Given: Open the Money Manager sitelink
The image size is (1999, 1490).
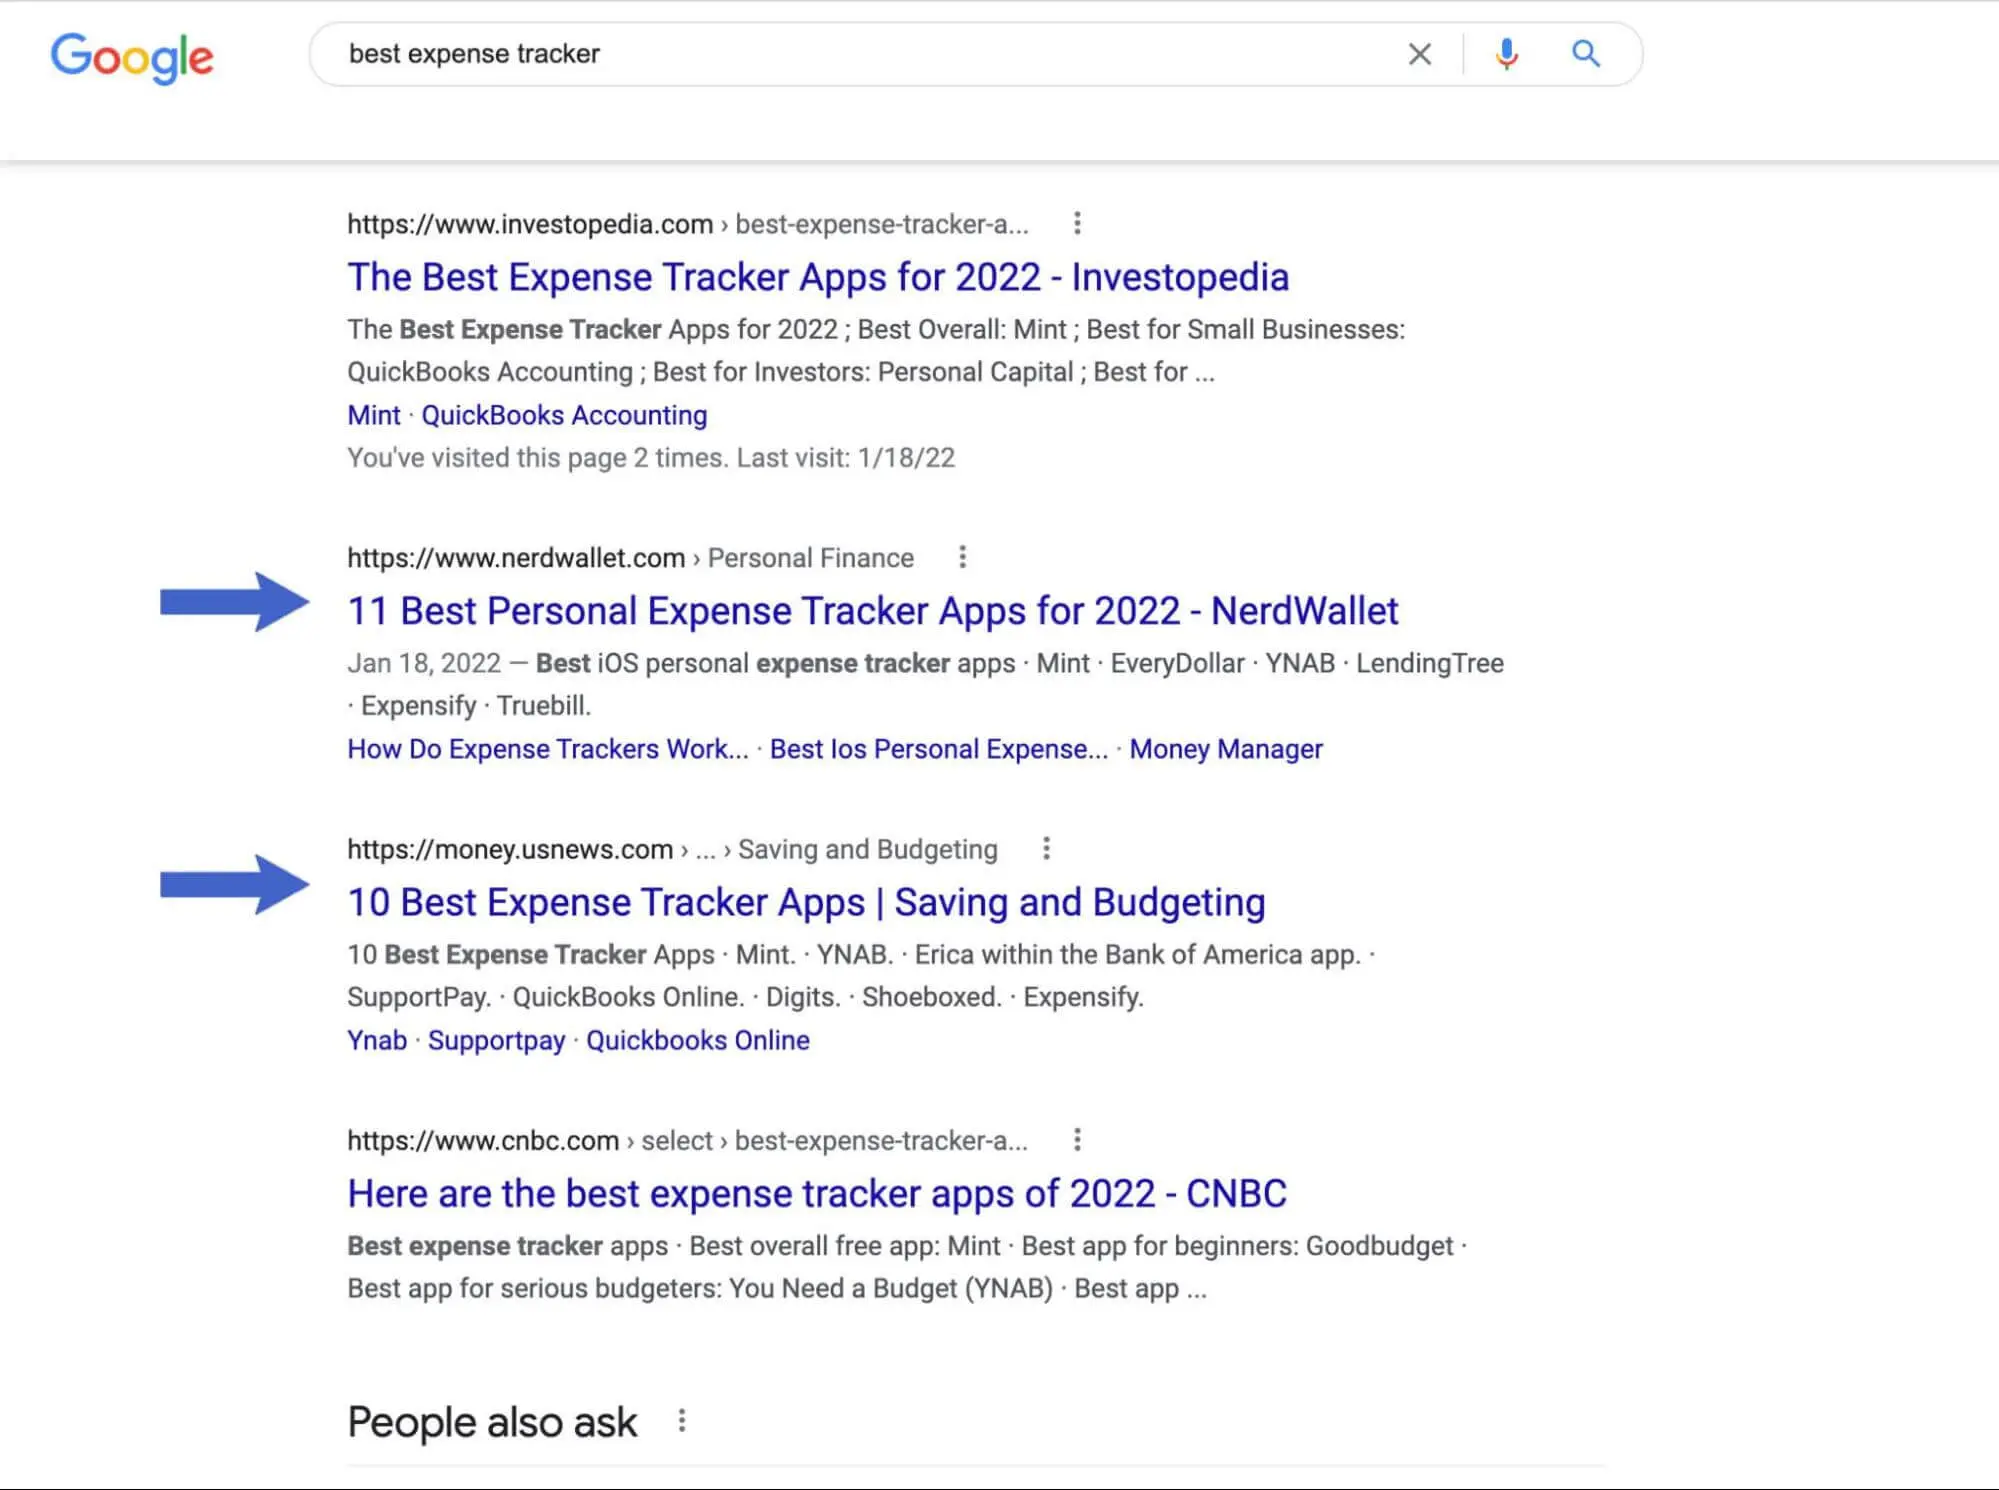Looking at the screenshot, I should [x=1225, y=749].
